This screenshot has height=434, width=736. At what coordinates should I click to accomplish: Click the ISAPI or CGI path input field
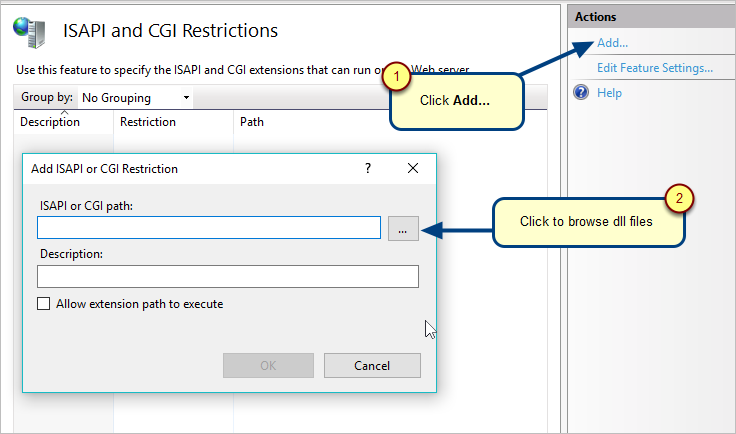click(209, 228)
